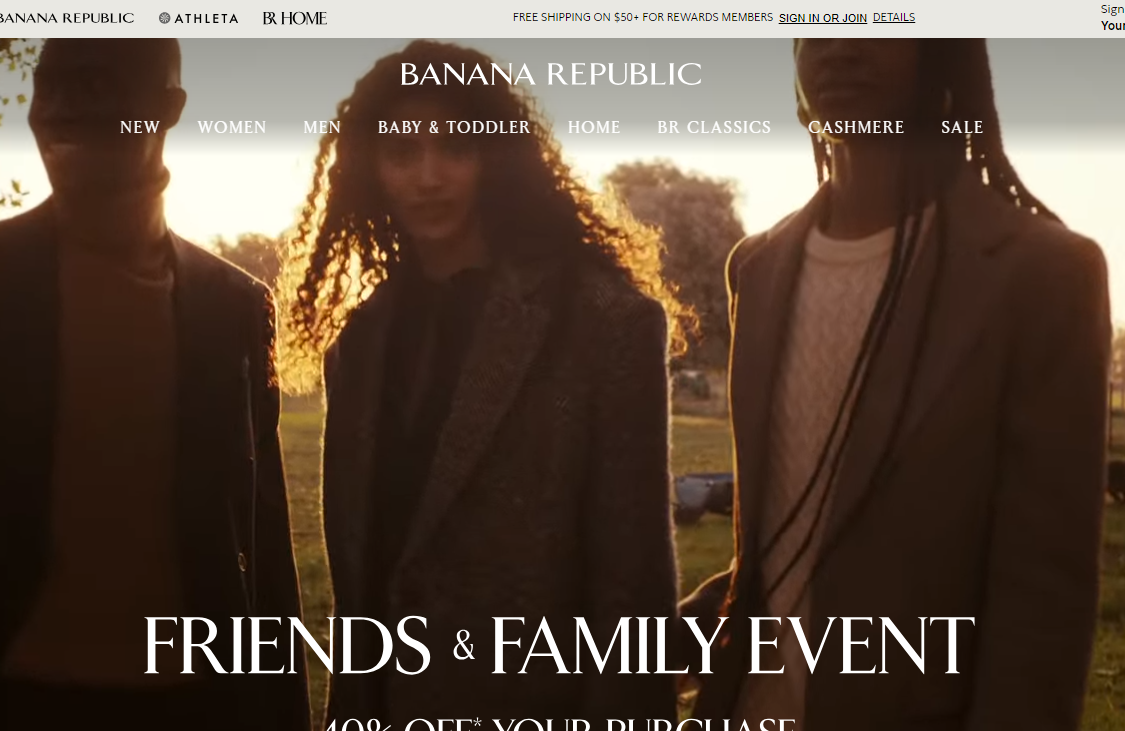Browse the BR Classics section
Screen dimensions: 1125x731
(x=714, y=127)
